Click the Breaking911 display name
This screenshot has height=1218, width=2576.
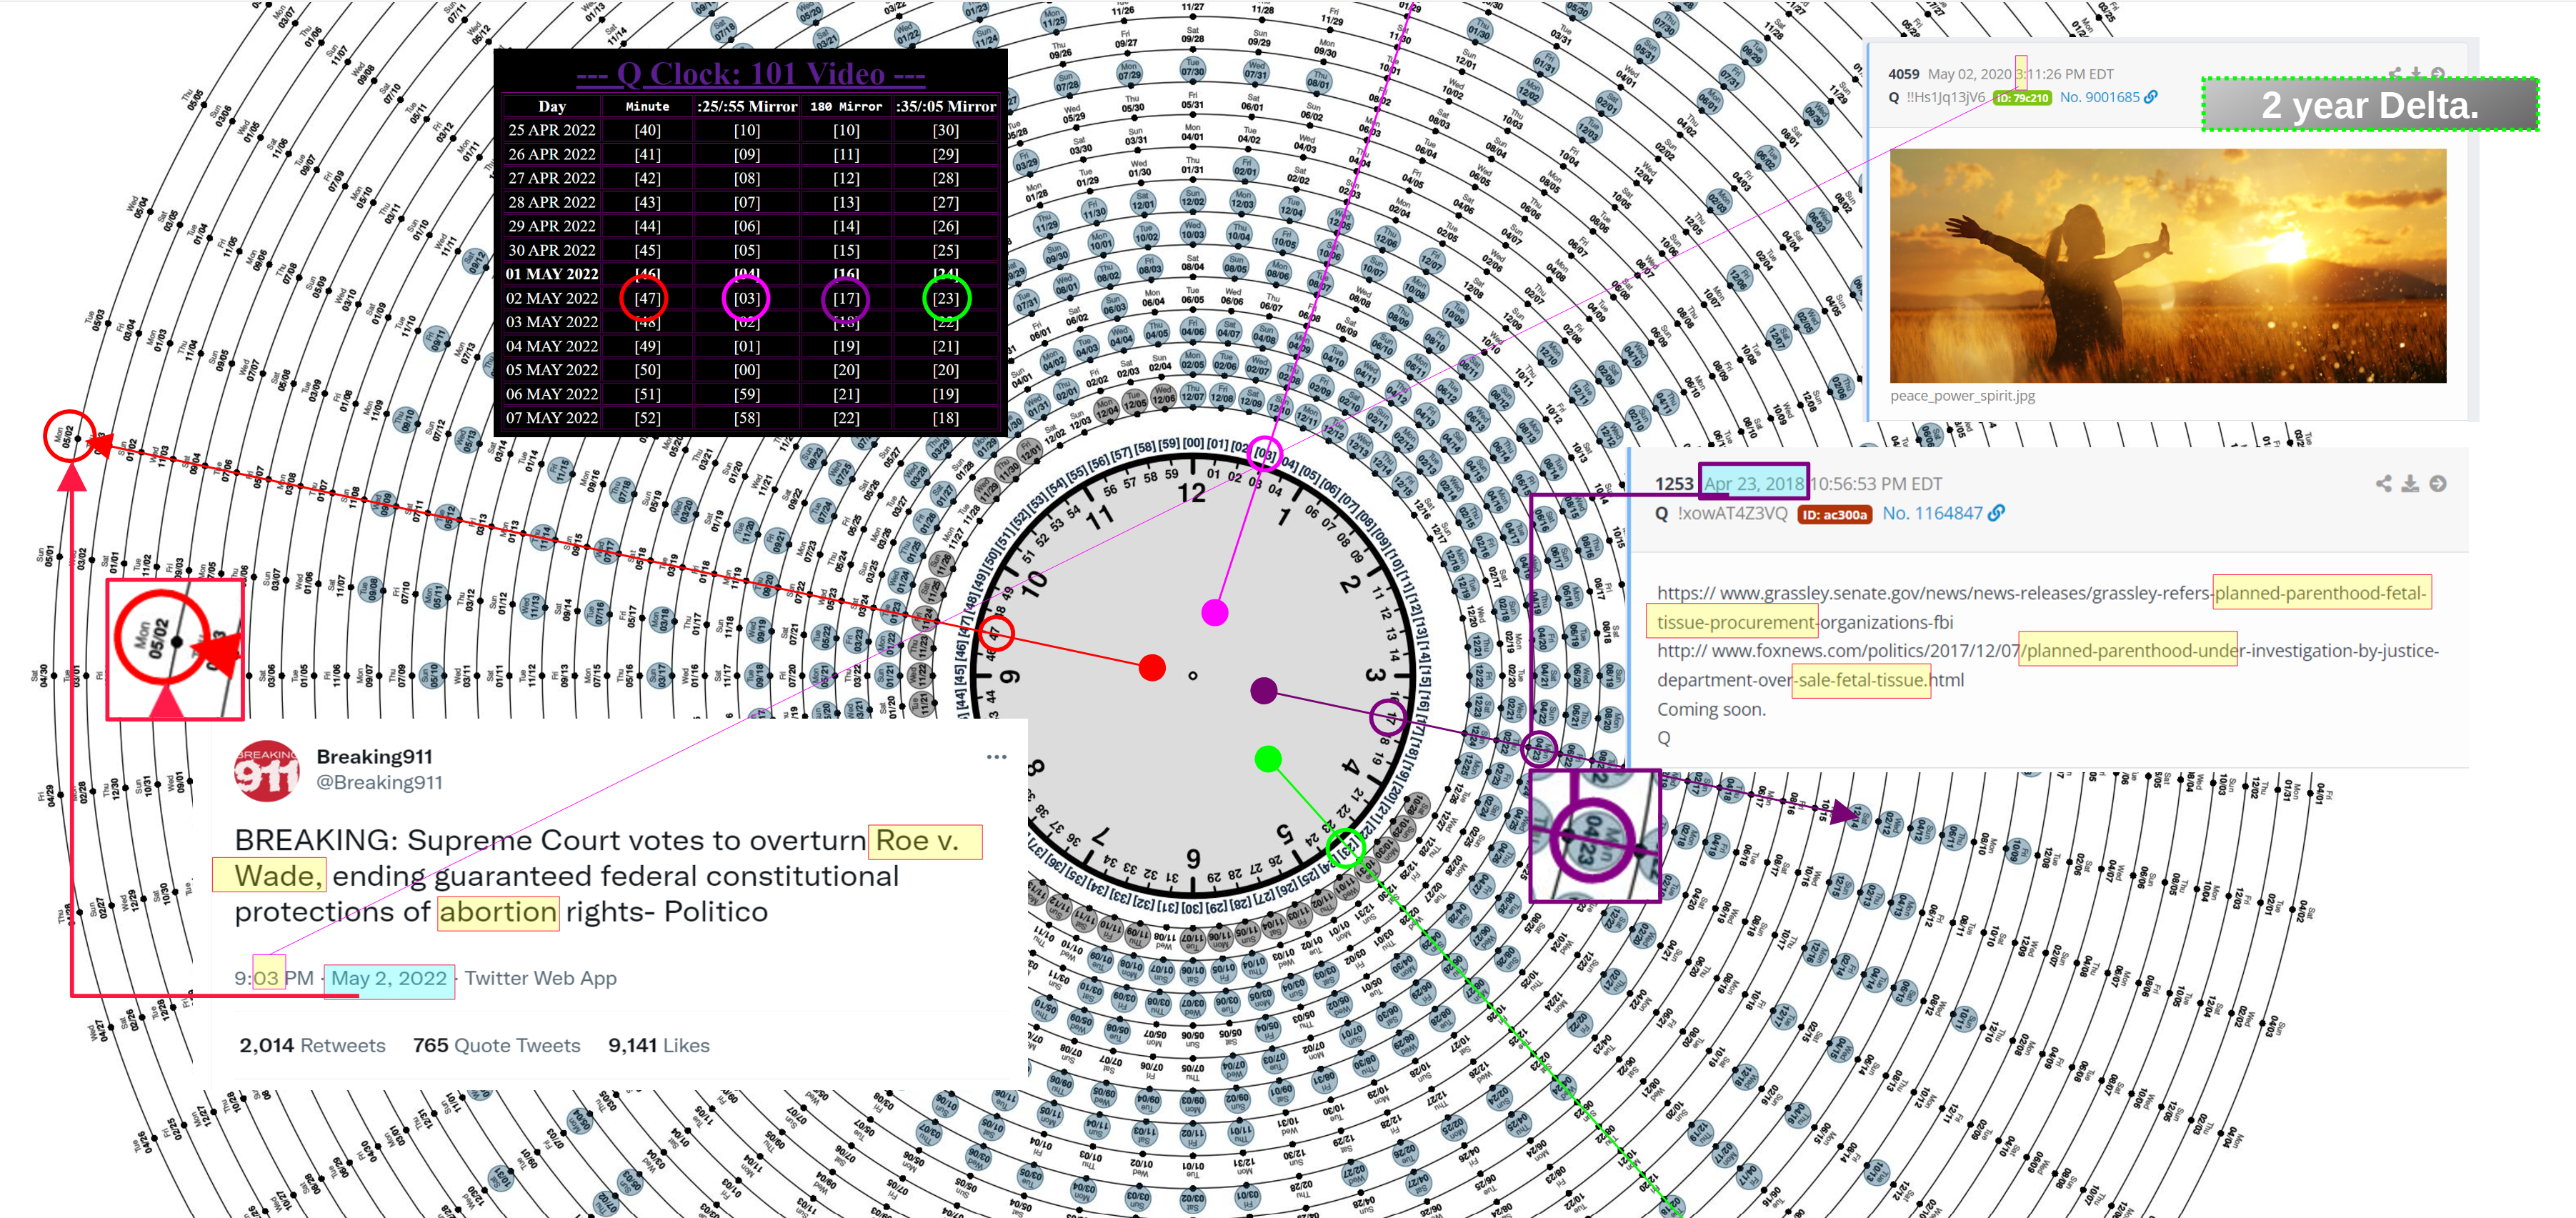(x=374, y=757)
